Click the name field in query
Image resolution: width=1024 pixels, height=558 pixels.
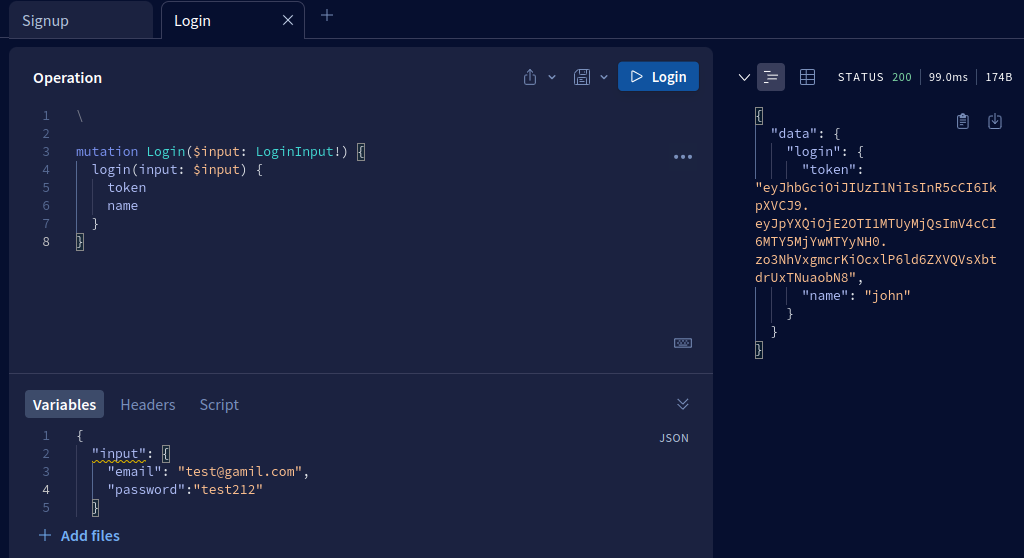pos(123,205)
